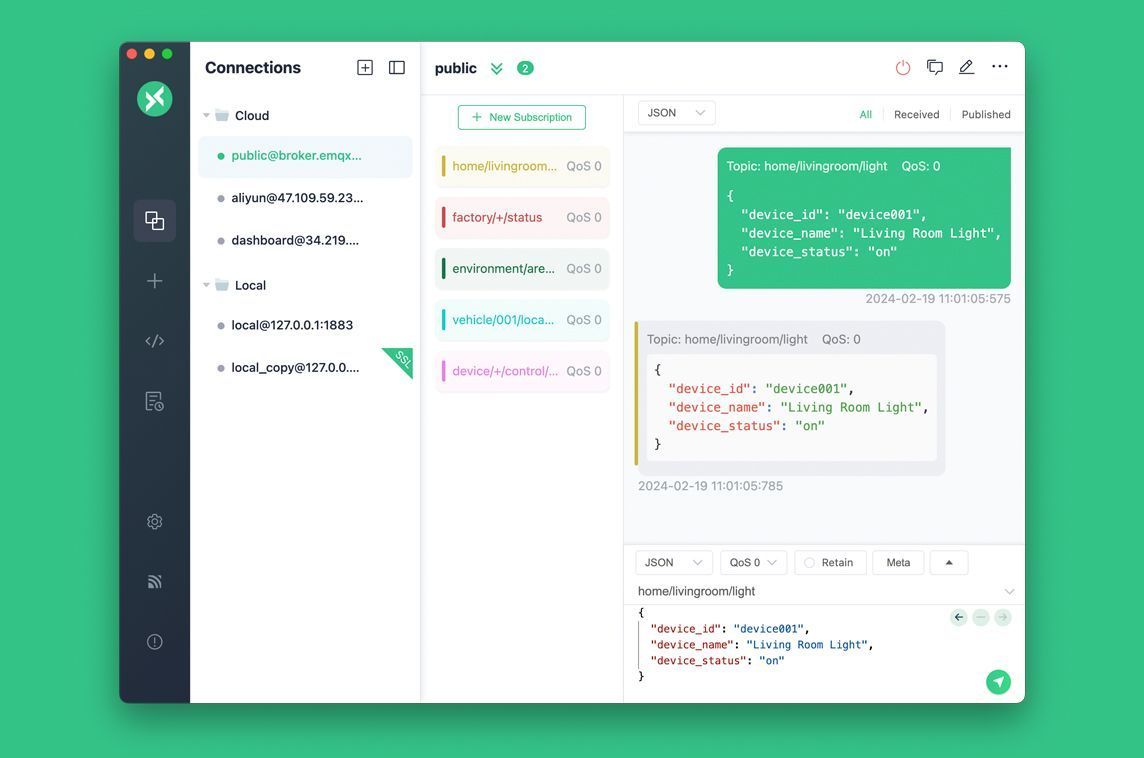
Task: Disconnect using the red power icon
Action: [903, 68]
